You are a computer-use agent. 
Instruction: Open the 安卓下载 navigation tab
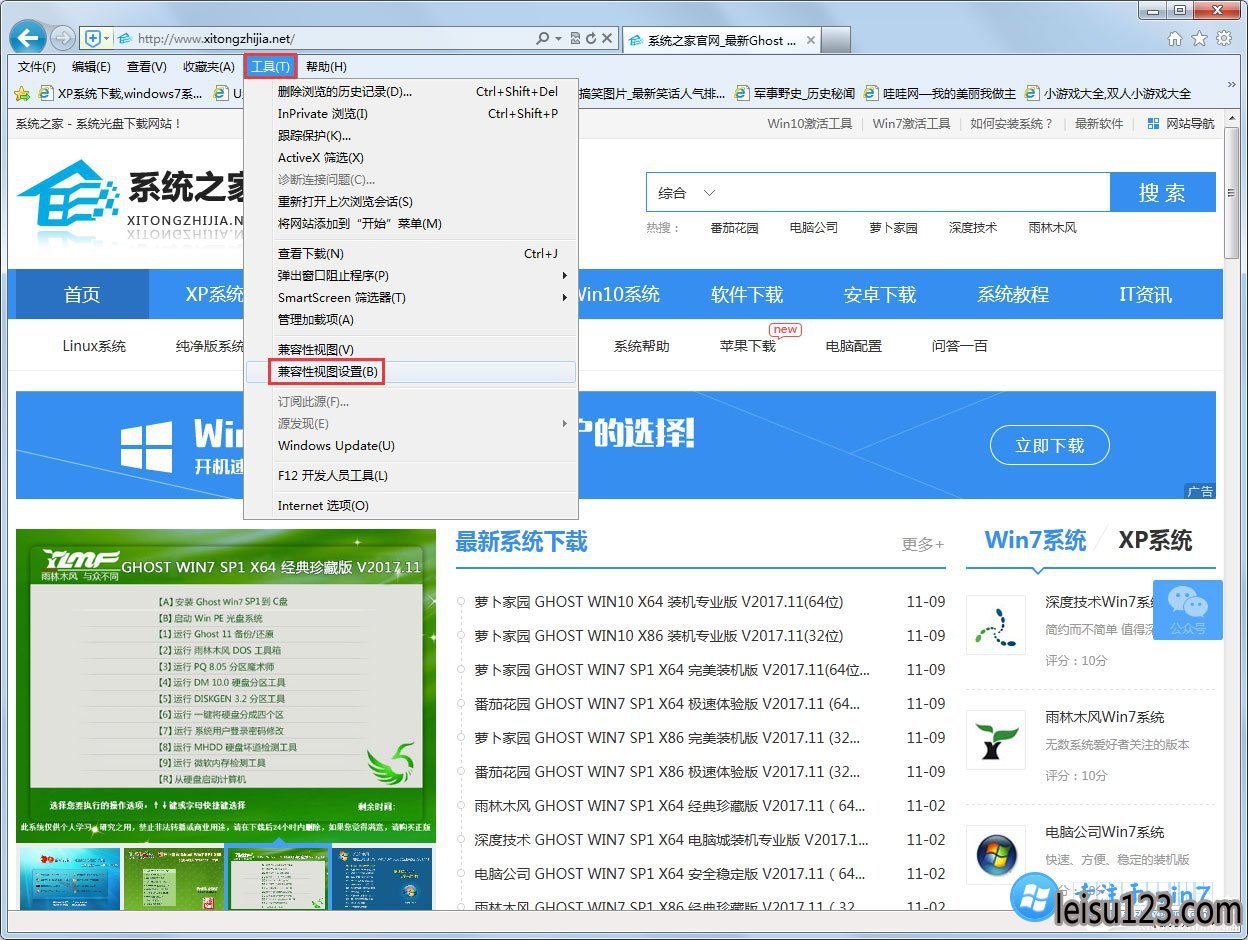(x=880, y=294)
